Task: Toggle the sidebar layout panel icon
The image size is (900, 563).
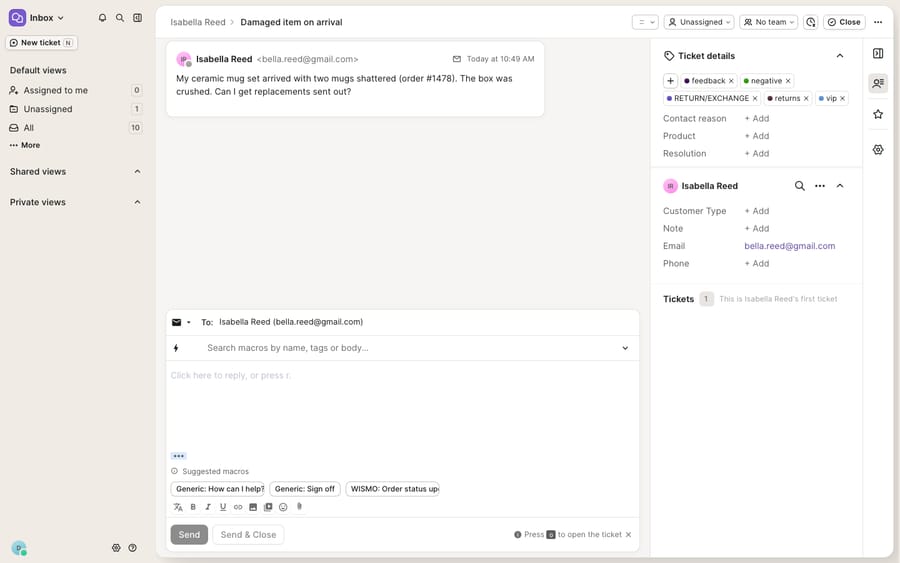Action: pos(138,18)
